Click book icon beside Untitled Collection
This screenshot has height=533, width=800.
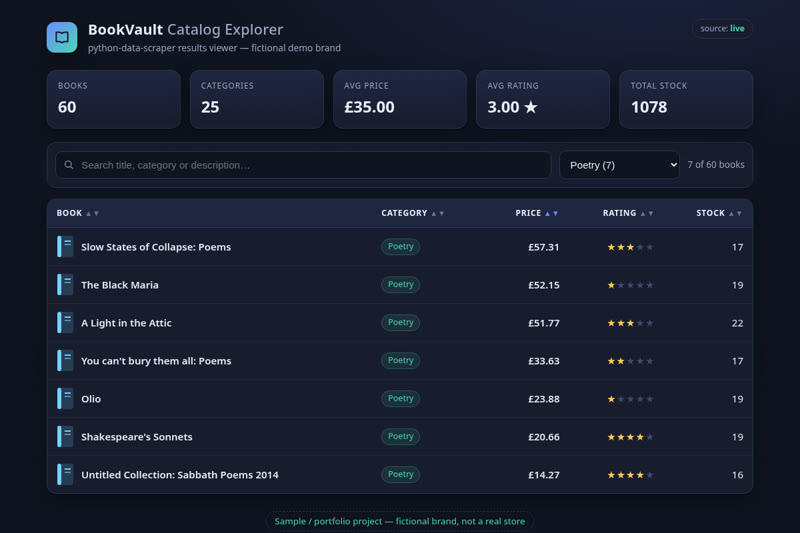(65, 474)
